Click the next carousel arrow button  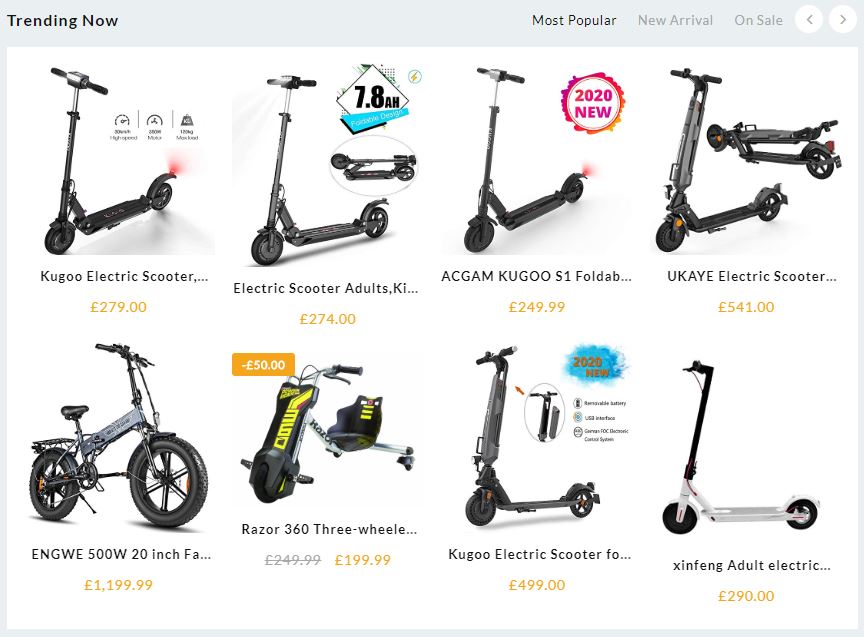(843, 19)
